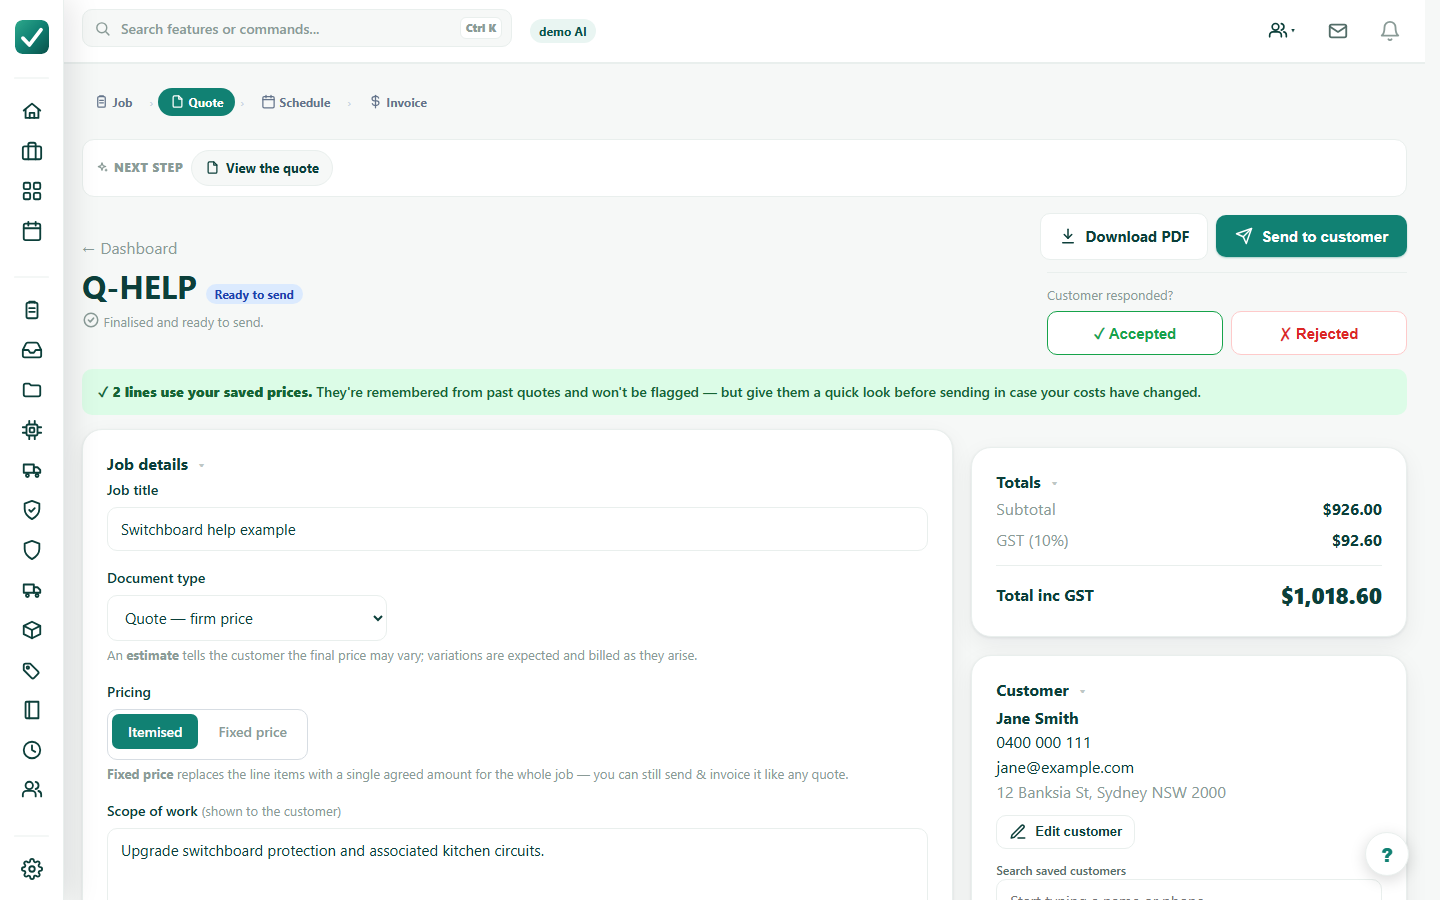Click the total $1,018.60 value
The height and width of the screenshot is (900, 1440).
click(1331, 596)
